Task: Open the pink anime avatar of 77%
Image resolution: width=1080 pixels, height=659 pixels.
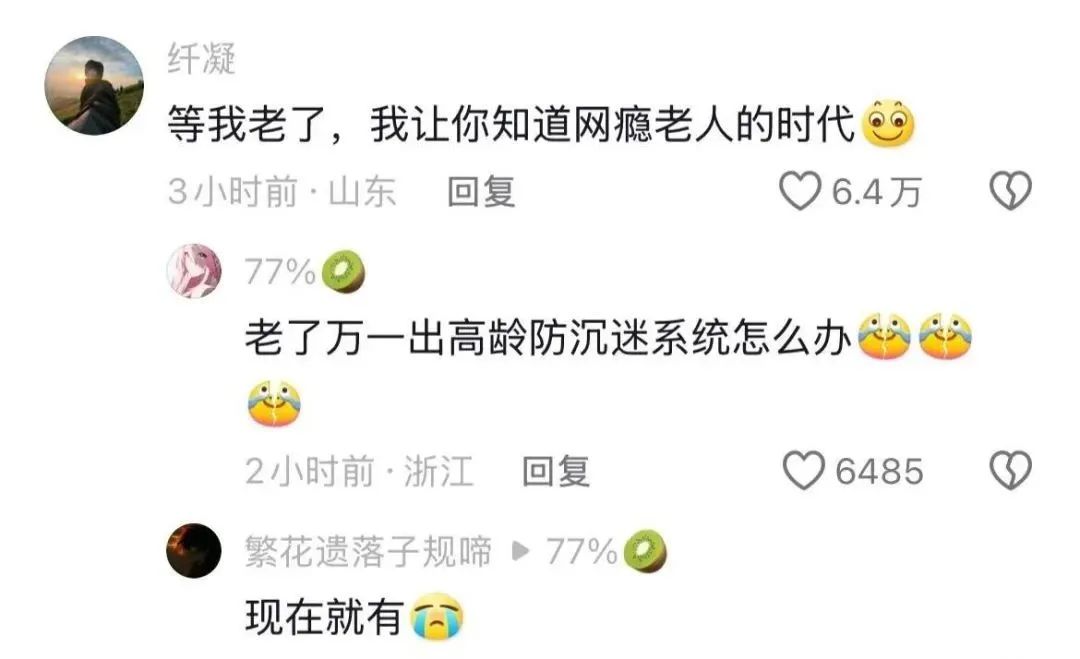Action: point(194,271)
